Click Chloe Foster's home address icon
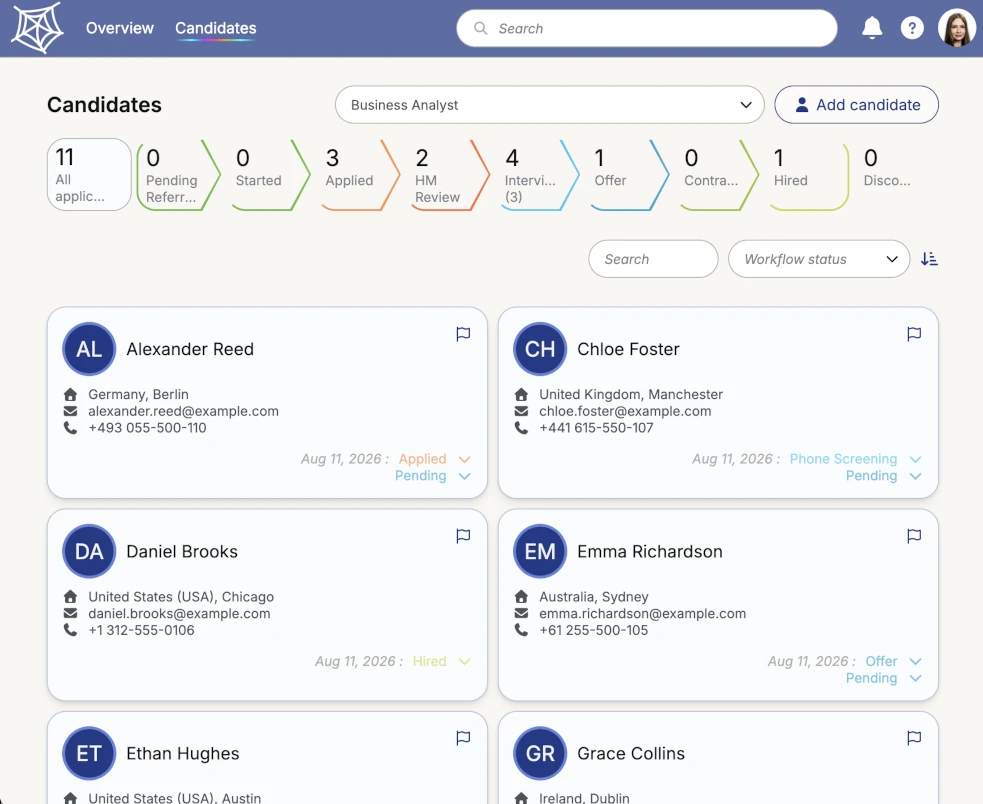983x804 pixels. [521, 394]
